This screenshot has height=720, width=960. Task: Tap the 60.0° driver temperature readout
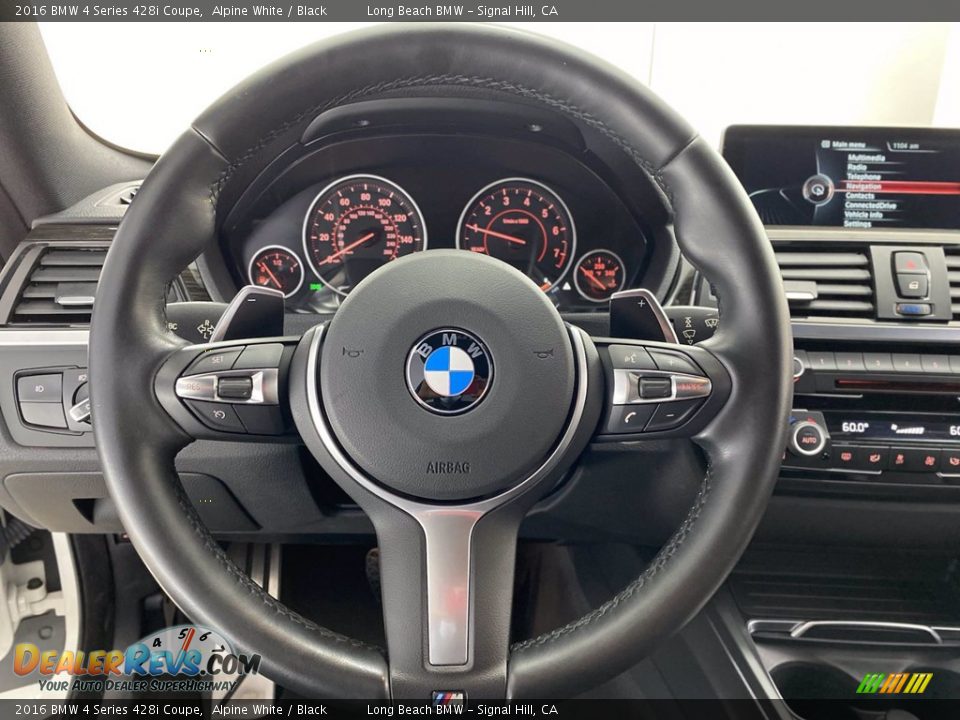tap(855, 427)
